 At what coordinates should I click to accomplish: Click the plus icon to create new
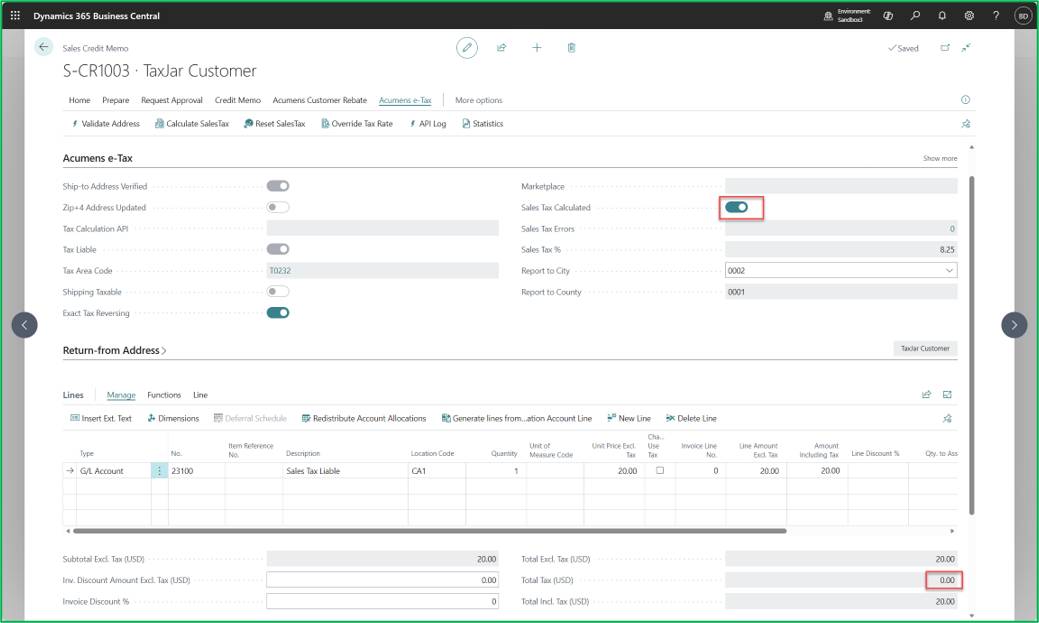(x=537, y=48)
